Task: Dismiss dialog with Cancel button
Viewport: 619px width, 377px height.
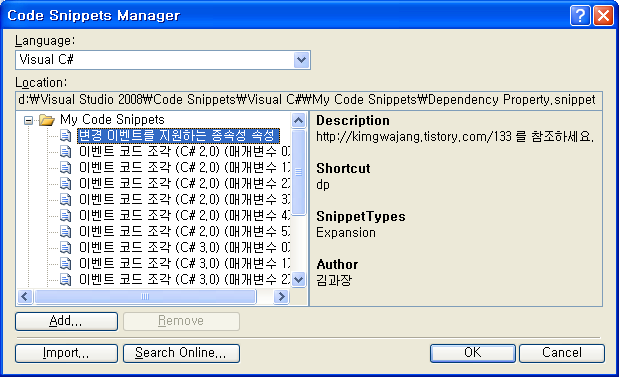Action: (562, 353)
